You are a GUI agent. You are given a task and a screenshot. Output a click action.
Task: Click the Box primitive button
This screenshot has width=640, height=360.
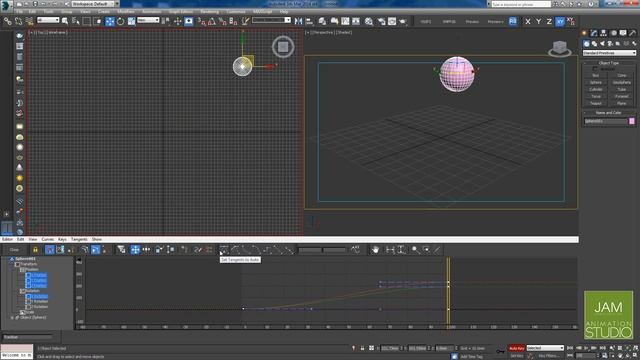596,76
